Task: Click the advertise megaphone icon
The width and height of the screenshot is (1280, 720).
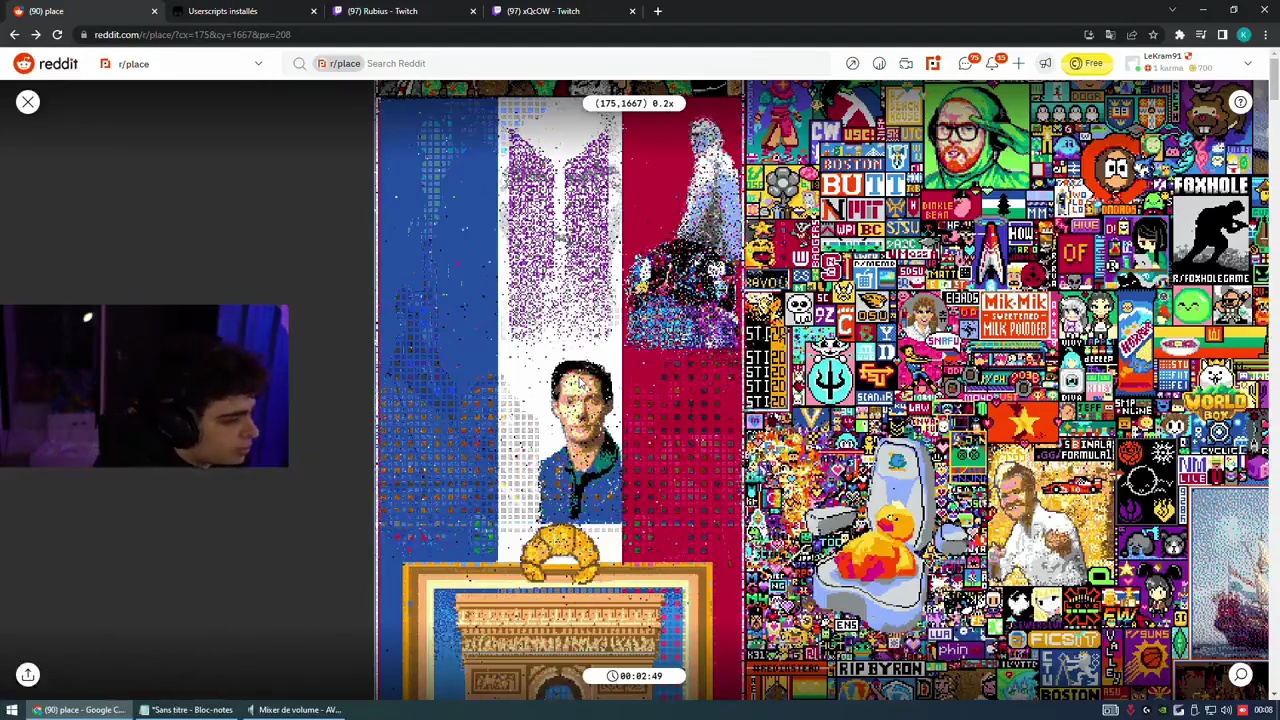Action: tap(1045, 64)
